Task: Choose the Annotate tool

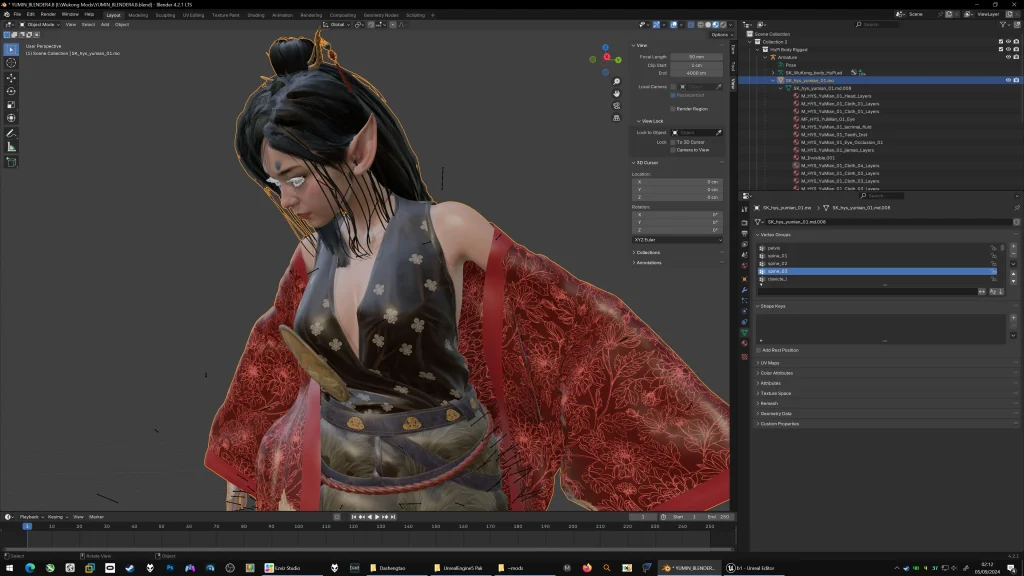Action: click(x=11, y=133)
